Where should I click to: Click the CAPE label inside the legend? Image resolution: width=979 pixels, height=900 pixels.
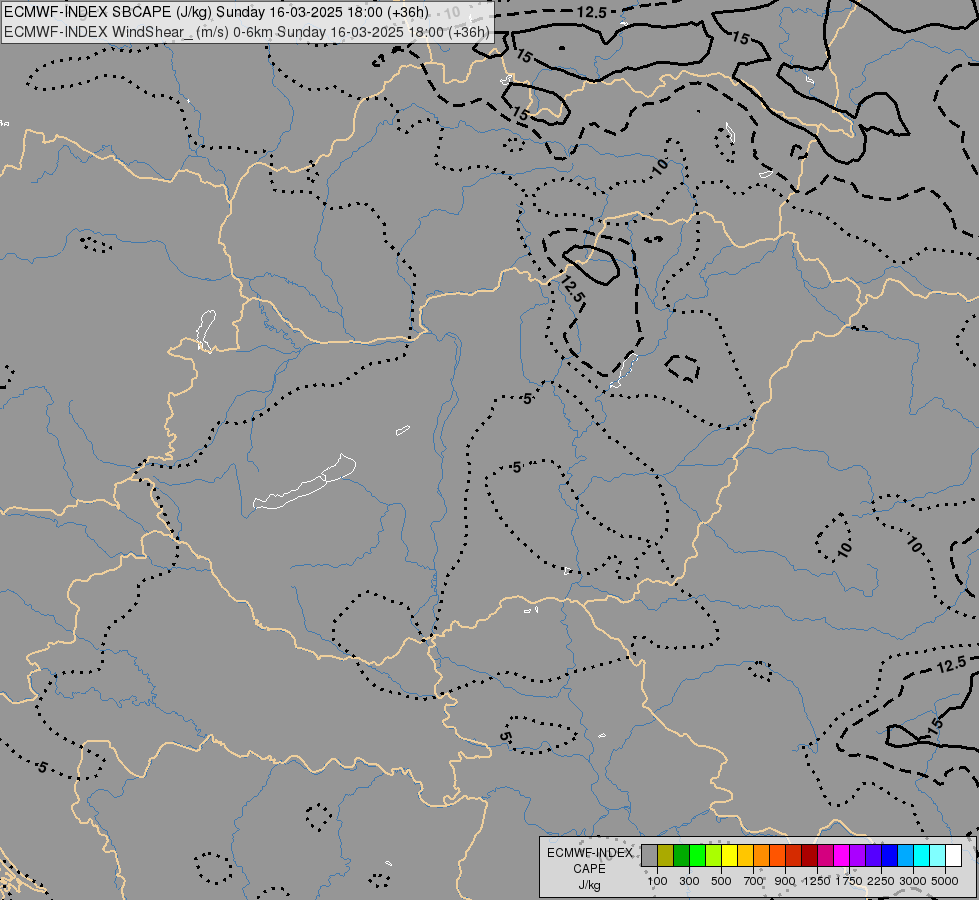tap(589, 869)
